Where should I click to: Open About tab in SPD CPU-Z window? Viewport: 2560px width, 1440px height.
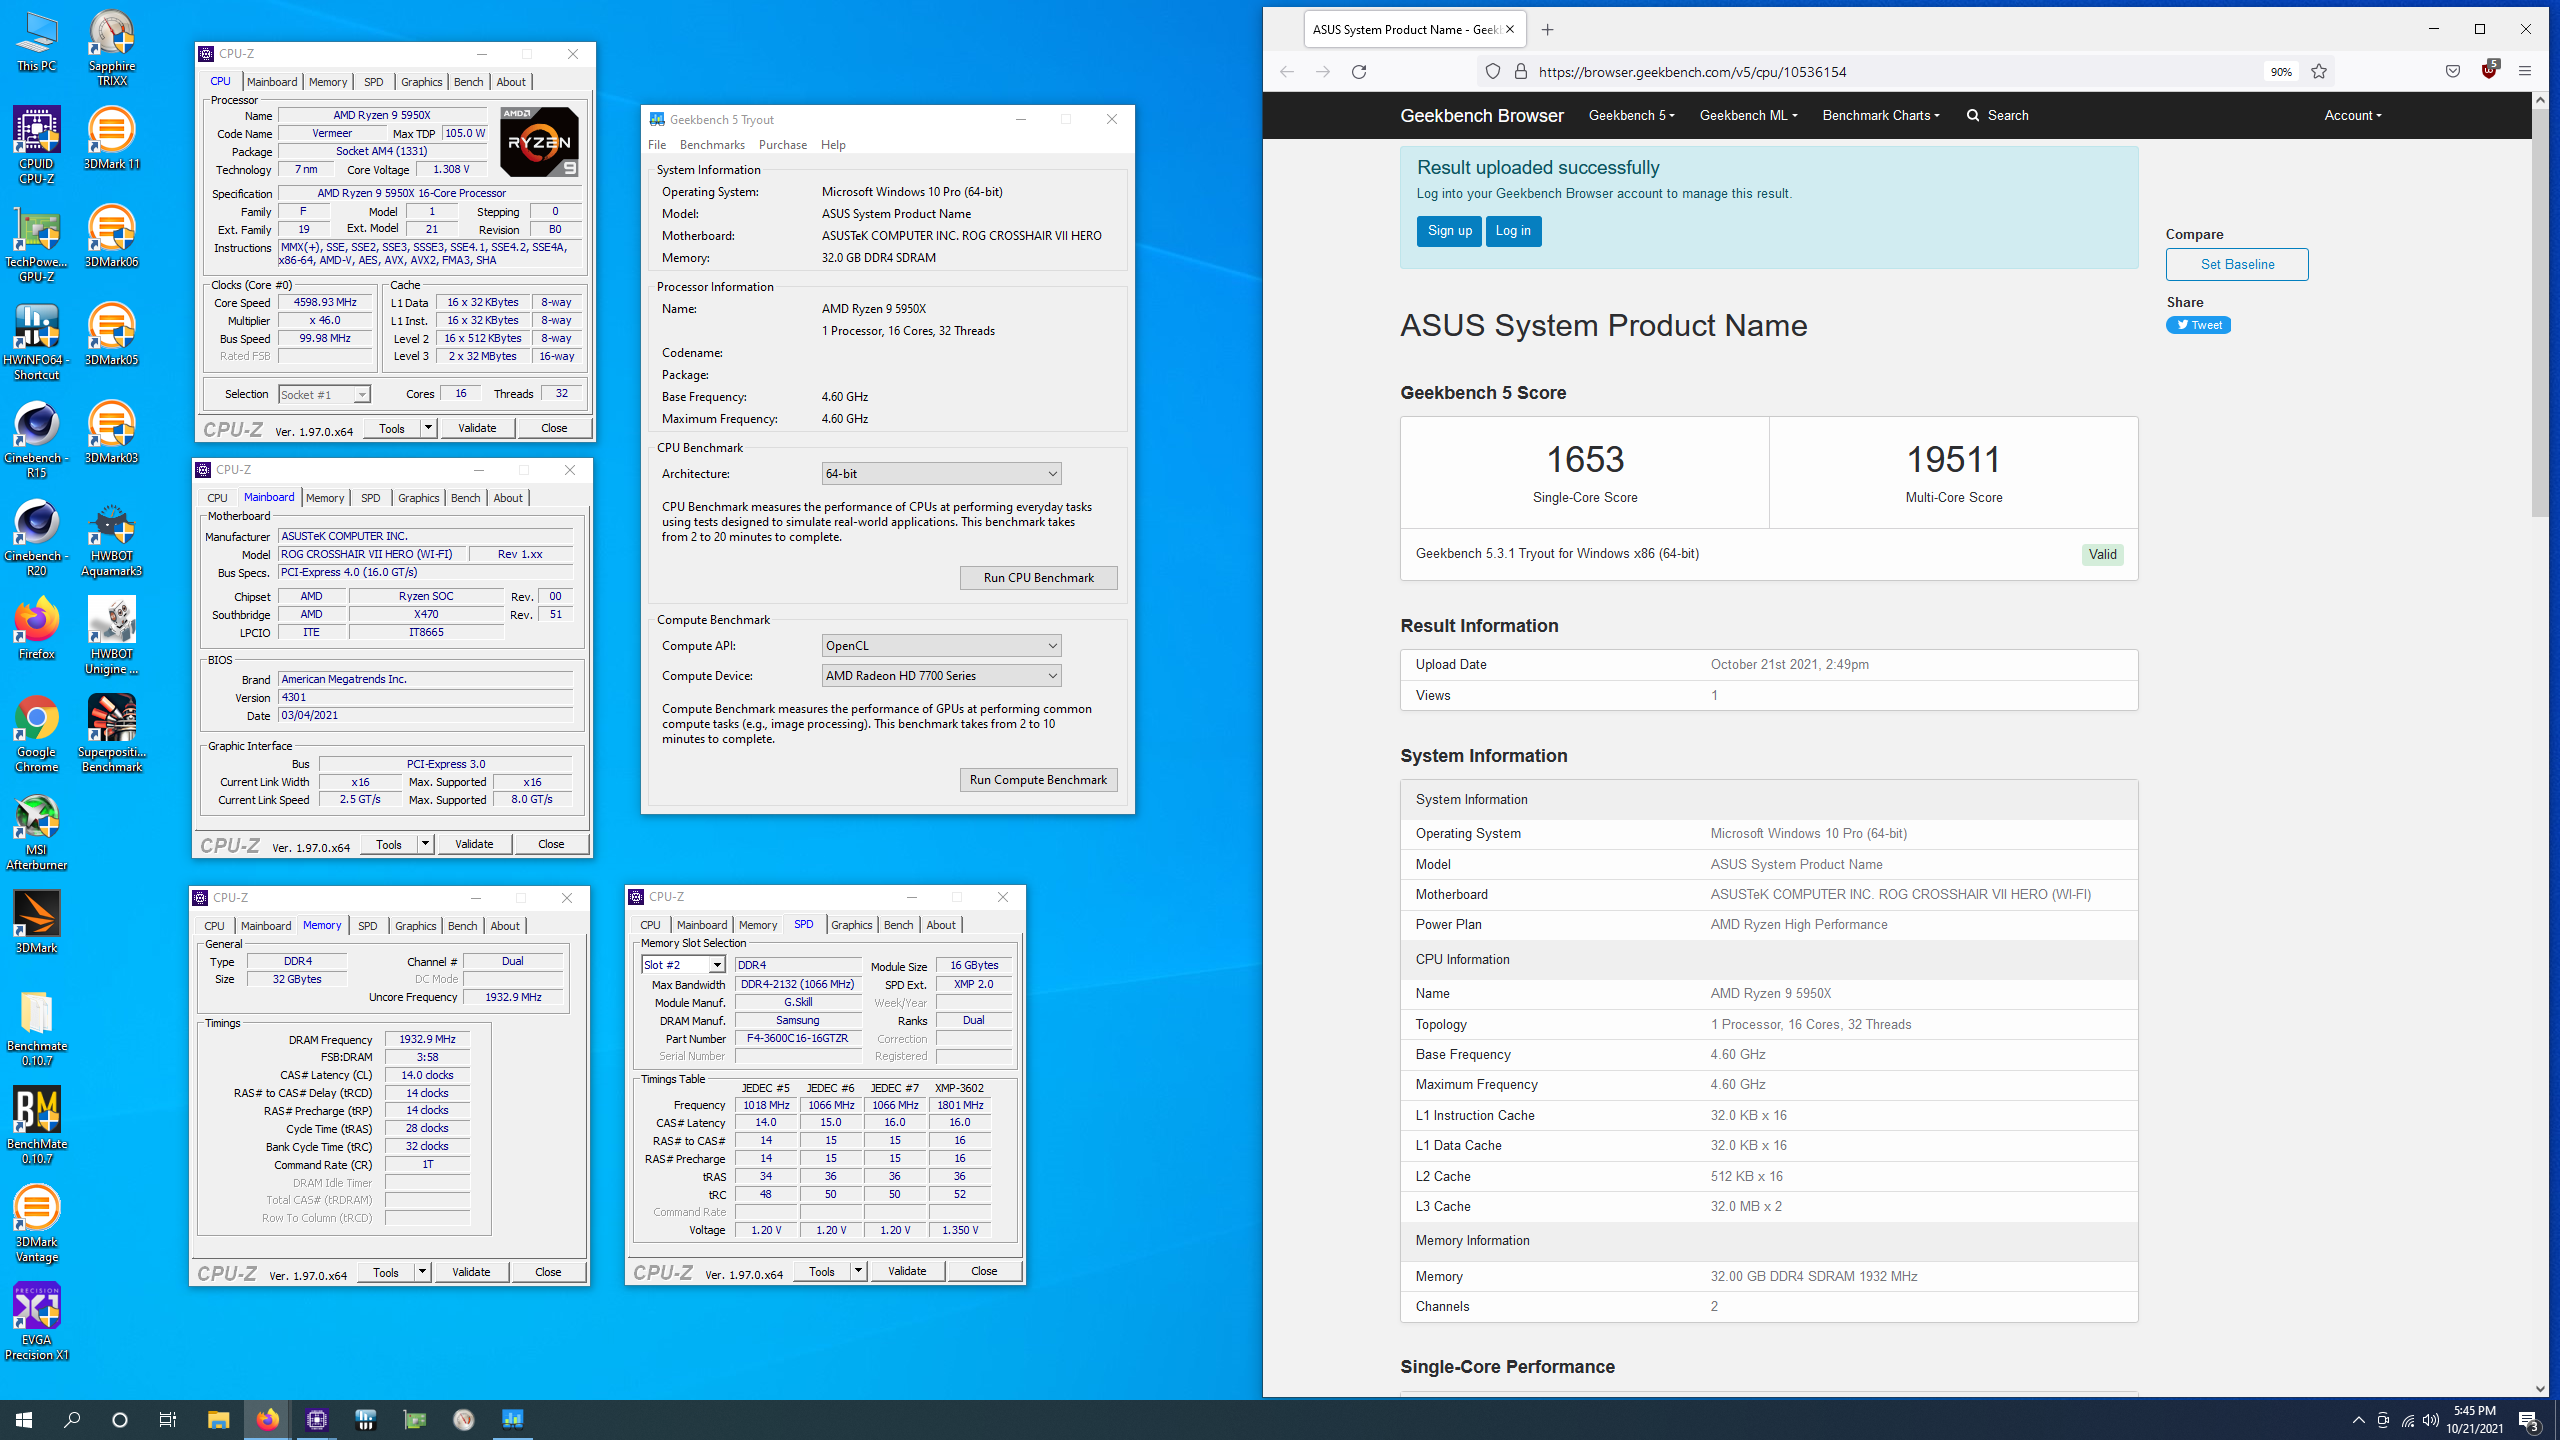point(940,925)
